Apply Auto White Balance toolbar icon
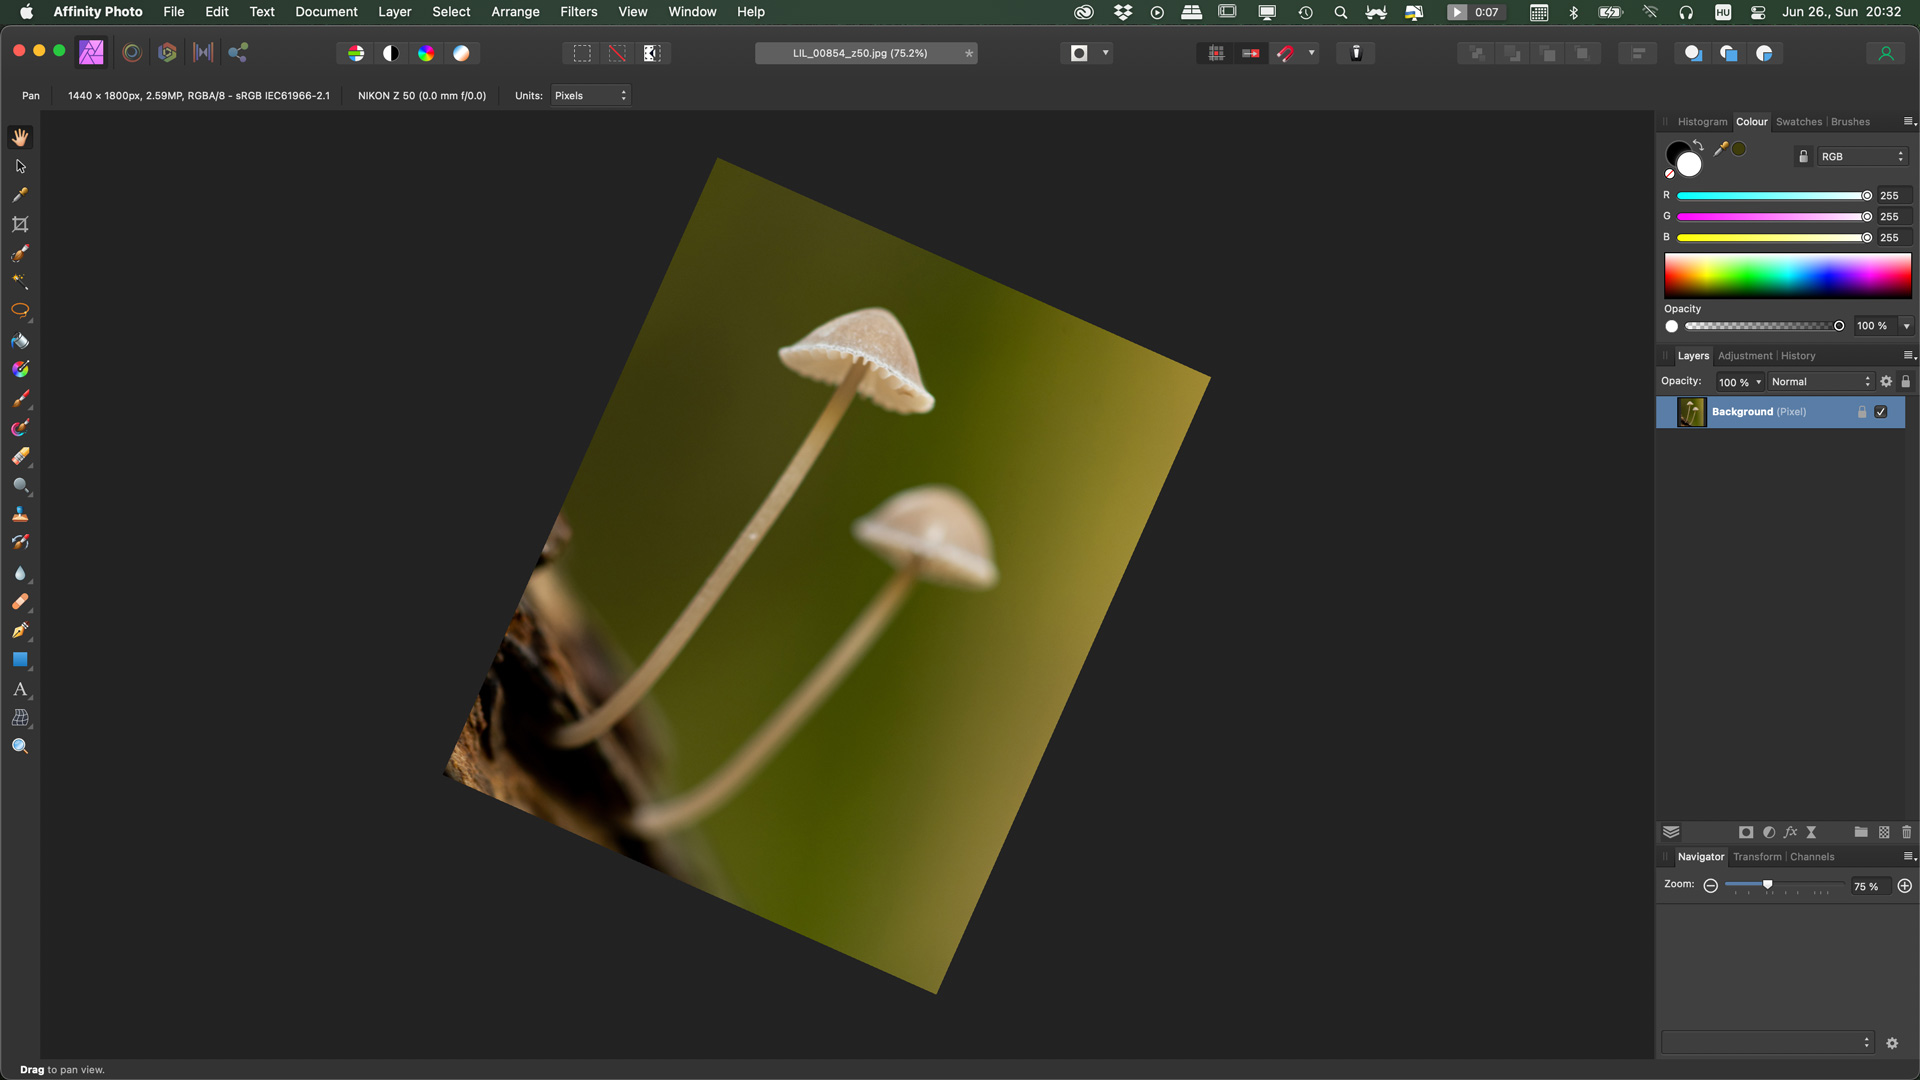Image resolution: width=1920 pixels, height=1080 pixels. point(461,53)
